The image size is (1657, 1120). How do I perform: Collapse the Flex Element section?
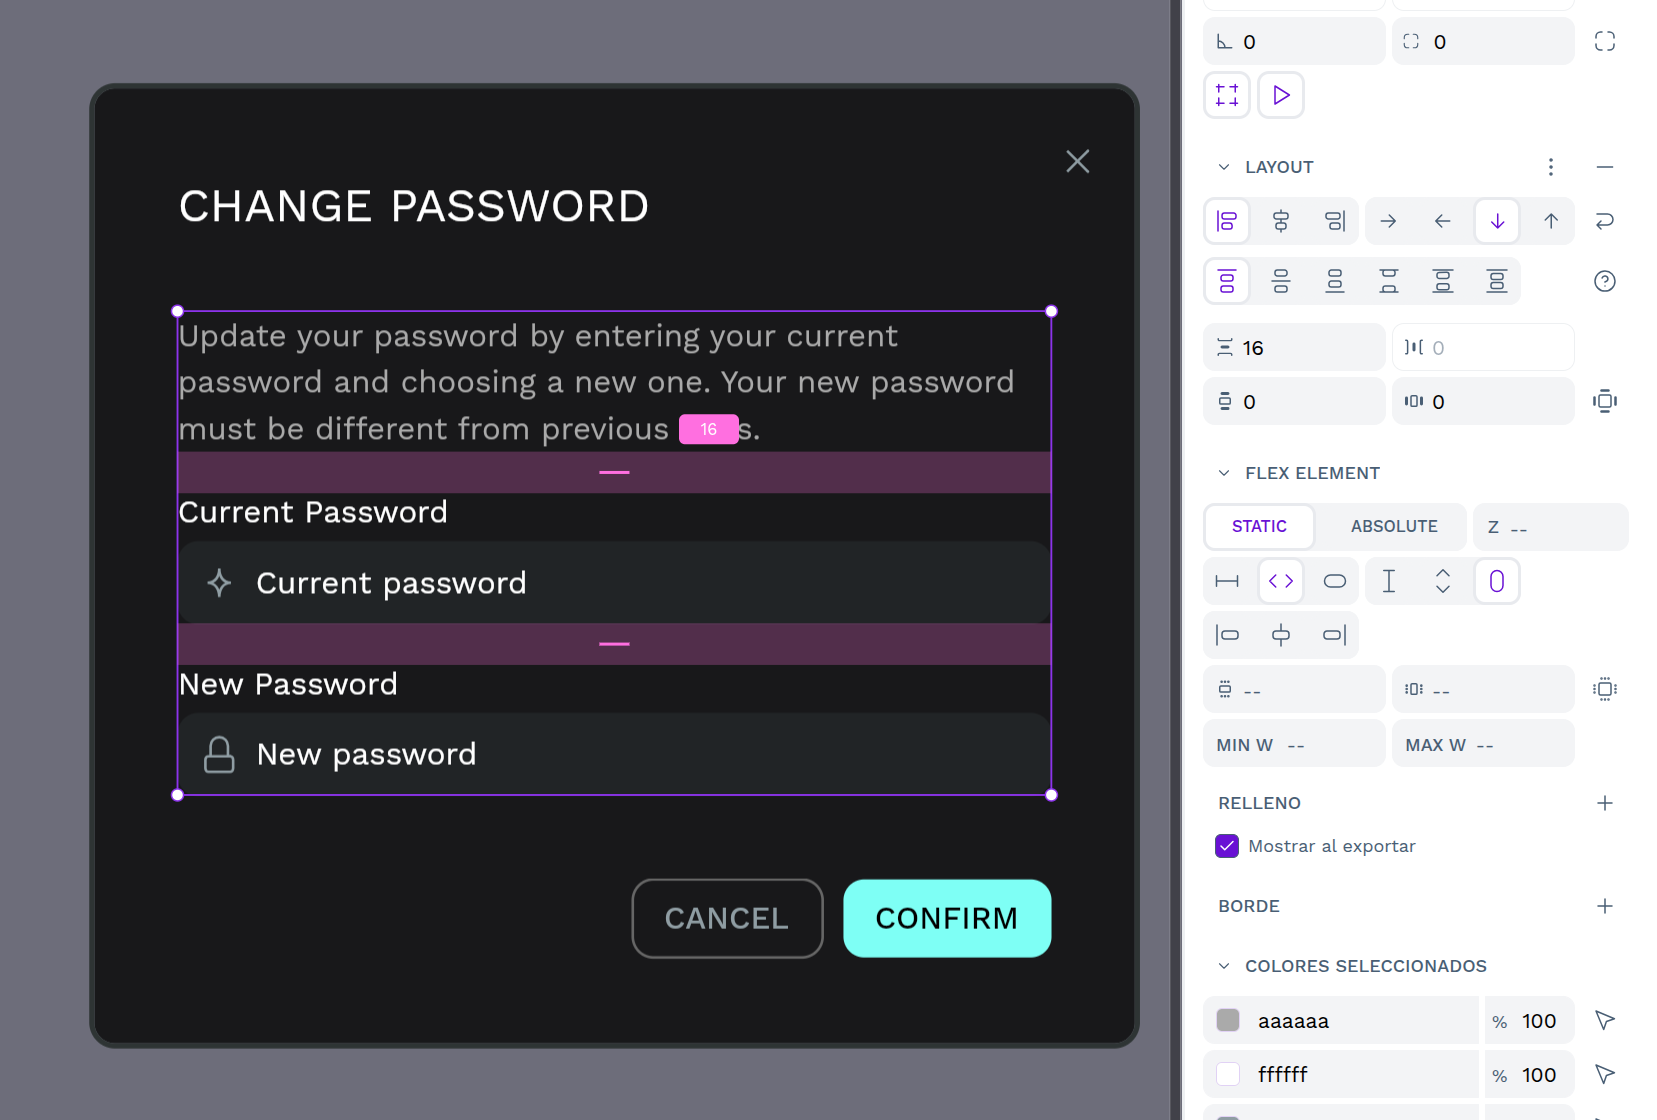tap(1224, 473)
